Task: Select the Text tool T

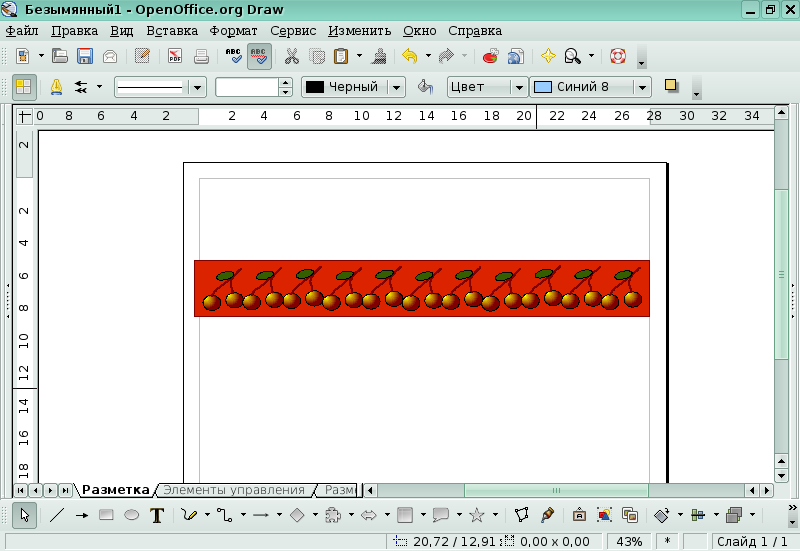Action: click(x=157, y=515)
